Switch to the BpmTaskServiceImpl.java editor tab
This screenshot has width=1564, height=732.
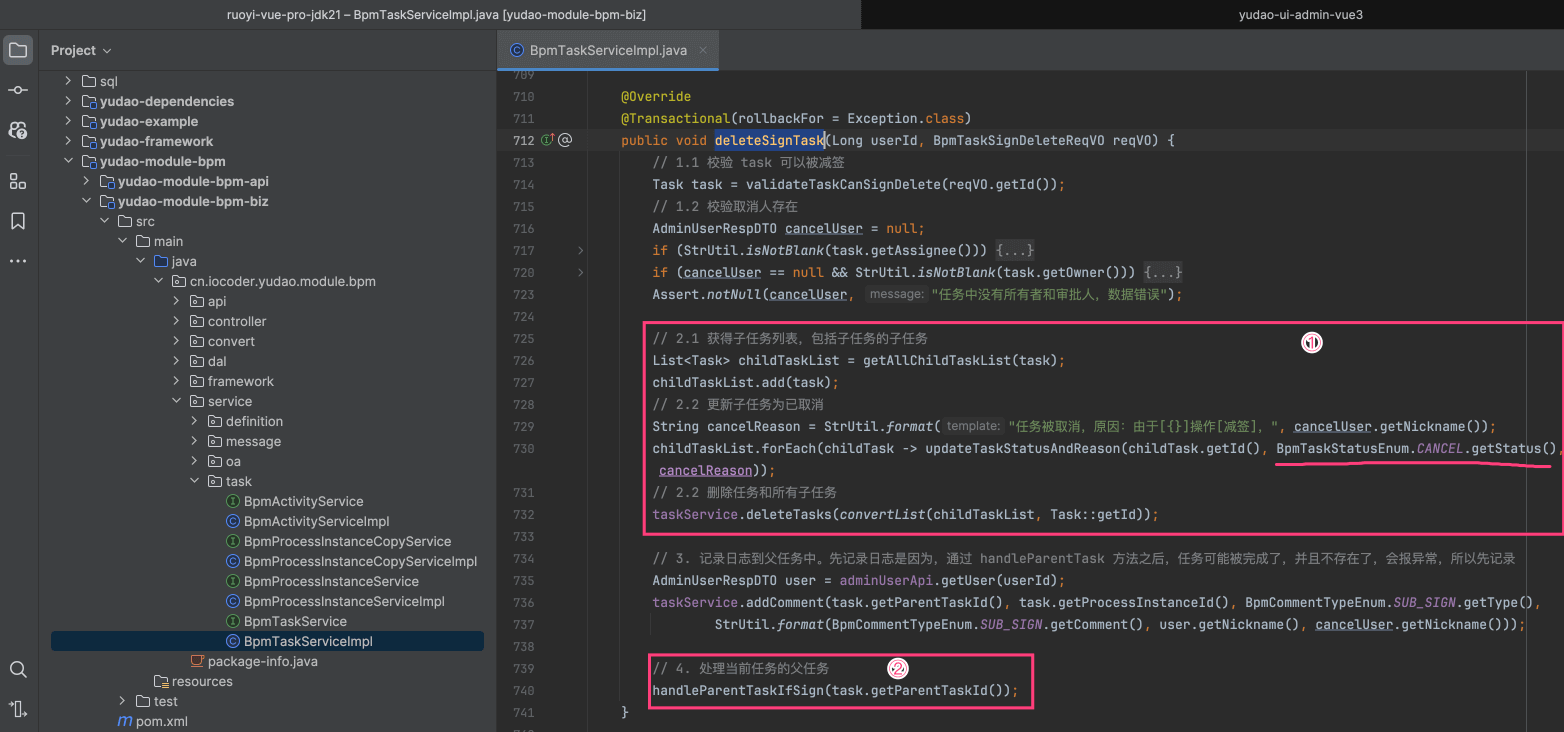click(x=607, y=50)
